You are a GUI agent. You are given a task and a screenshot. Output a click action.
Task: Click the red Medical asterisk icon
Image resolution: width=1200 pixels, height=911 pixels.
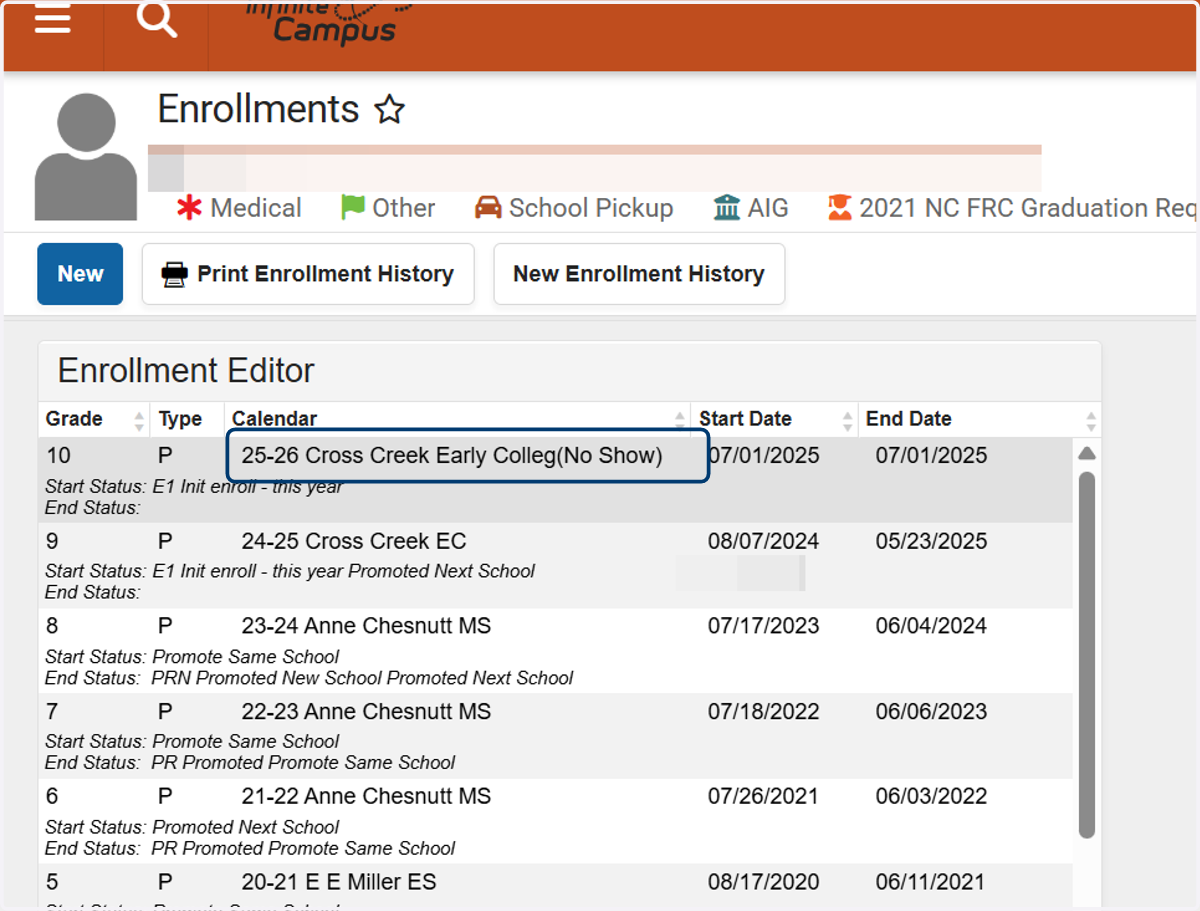(189, 208)
